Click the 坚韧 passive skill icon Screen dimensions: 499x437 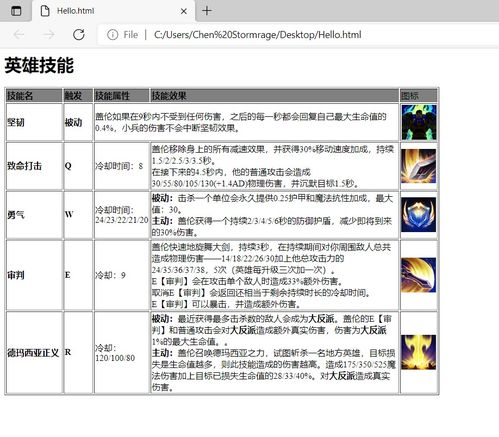click(x=419, y=122)
